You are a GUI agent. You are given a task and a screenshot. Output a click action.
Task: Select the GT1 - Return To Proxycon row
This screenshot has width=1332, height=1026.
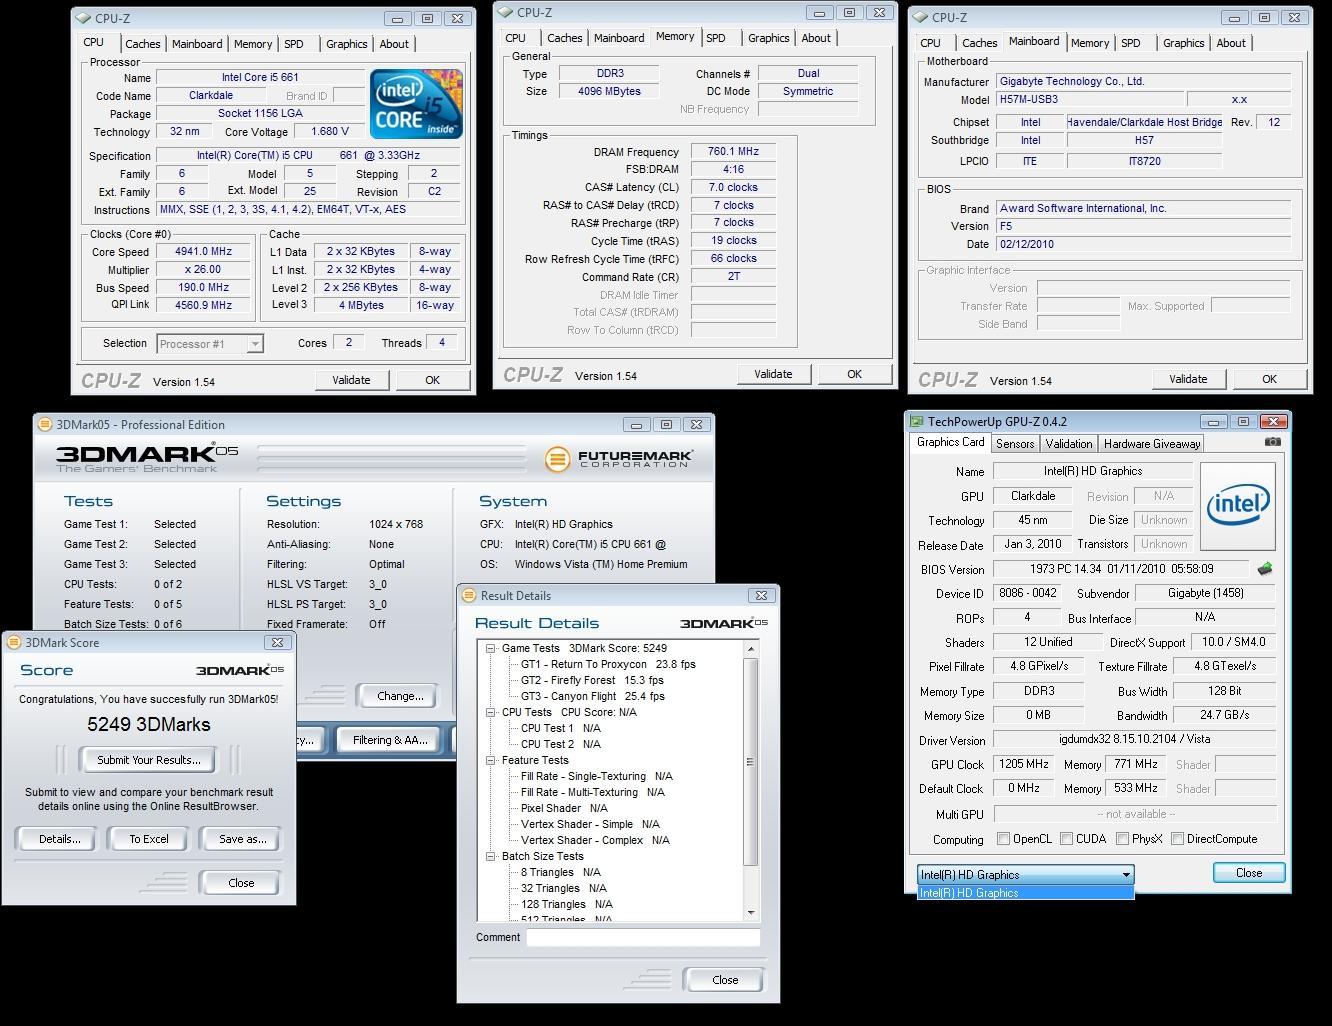coord(607,664)
